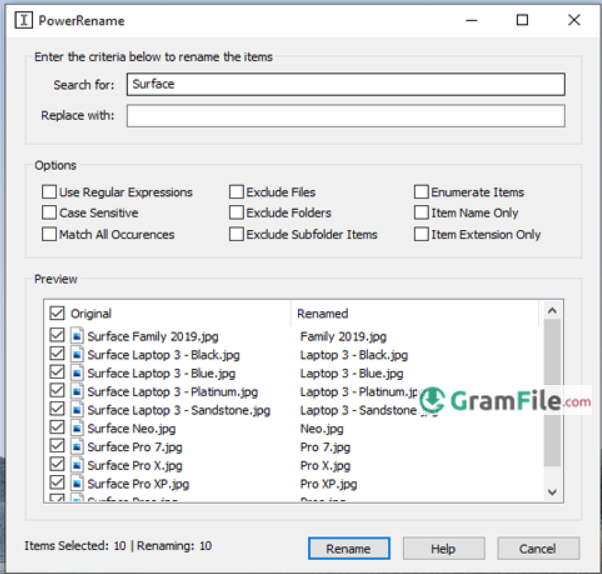The height and width of the screenshot is (574, 602).
Task: Select the Surface Pro 7.jpg file name
Action: click(x=135, y=447)
